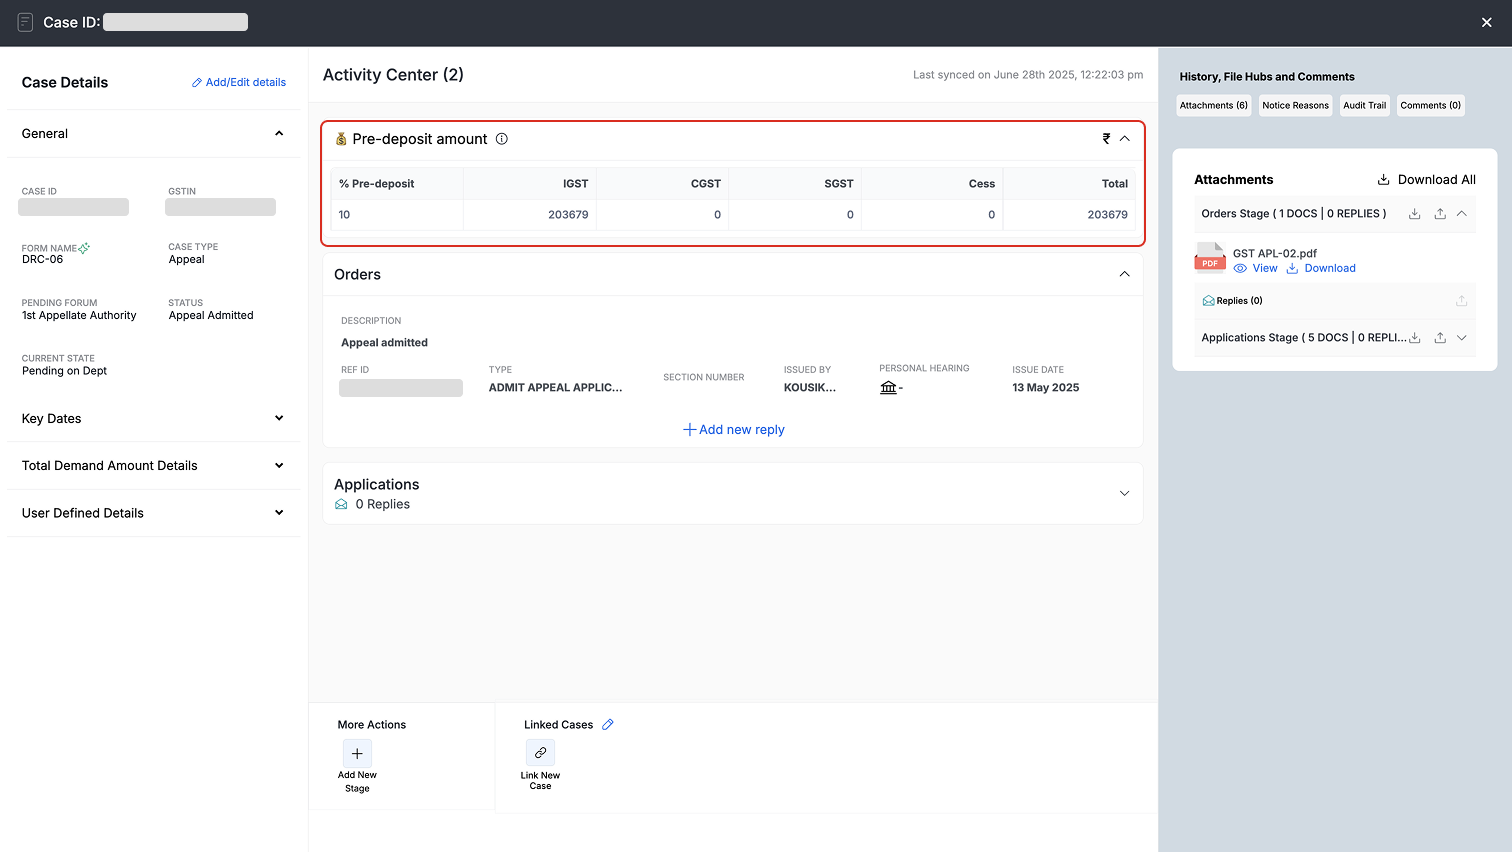This screenshot has width=1512, height=852.
Task: Click the CGST column header
Action: click(x=706, y=184)
